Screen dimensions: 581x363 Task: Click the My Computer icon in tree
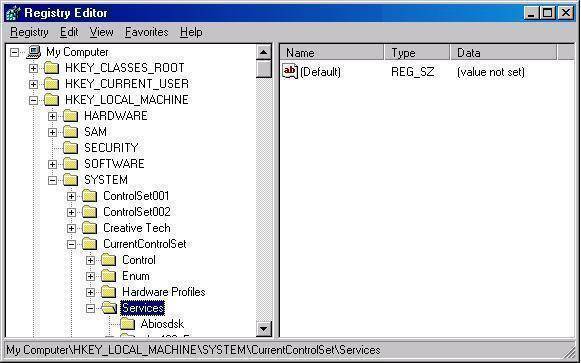click(33, 52)
